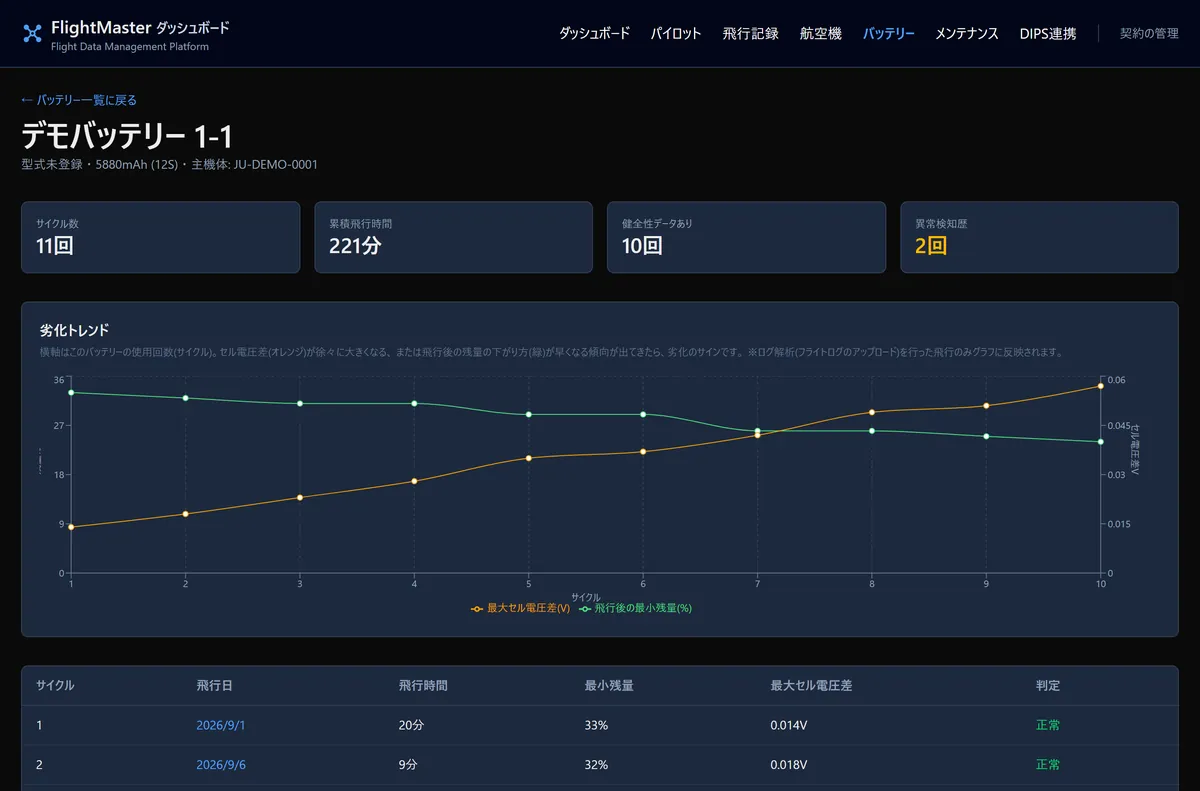Image resolution: width=1200 pixels, height=791 pixels.
Task: Click the 判定 column header
Action: pyautogui.click(x=1048, y=686)
